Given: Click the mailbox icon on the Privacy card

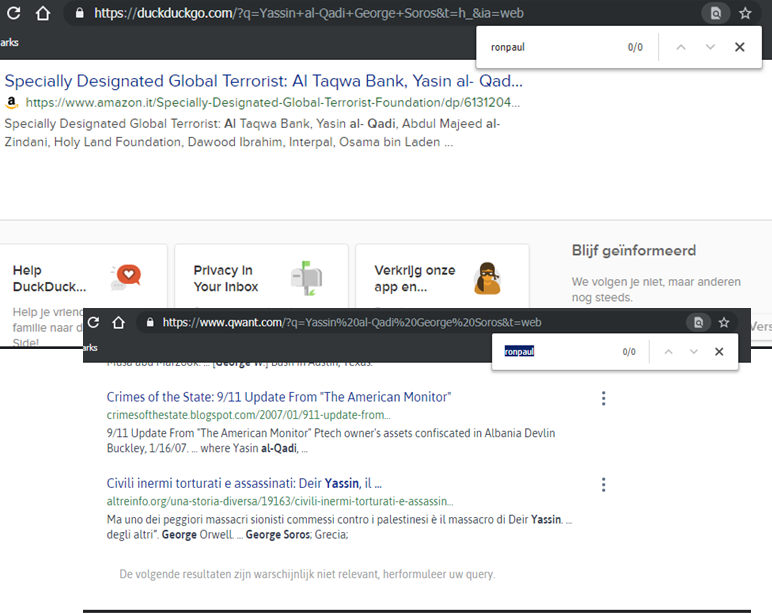Looking at the screenshot, I should 307,278.
